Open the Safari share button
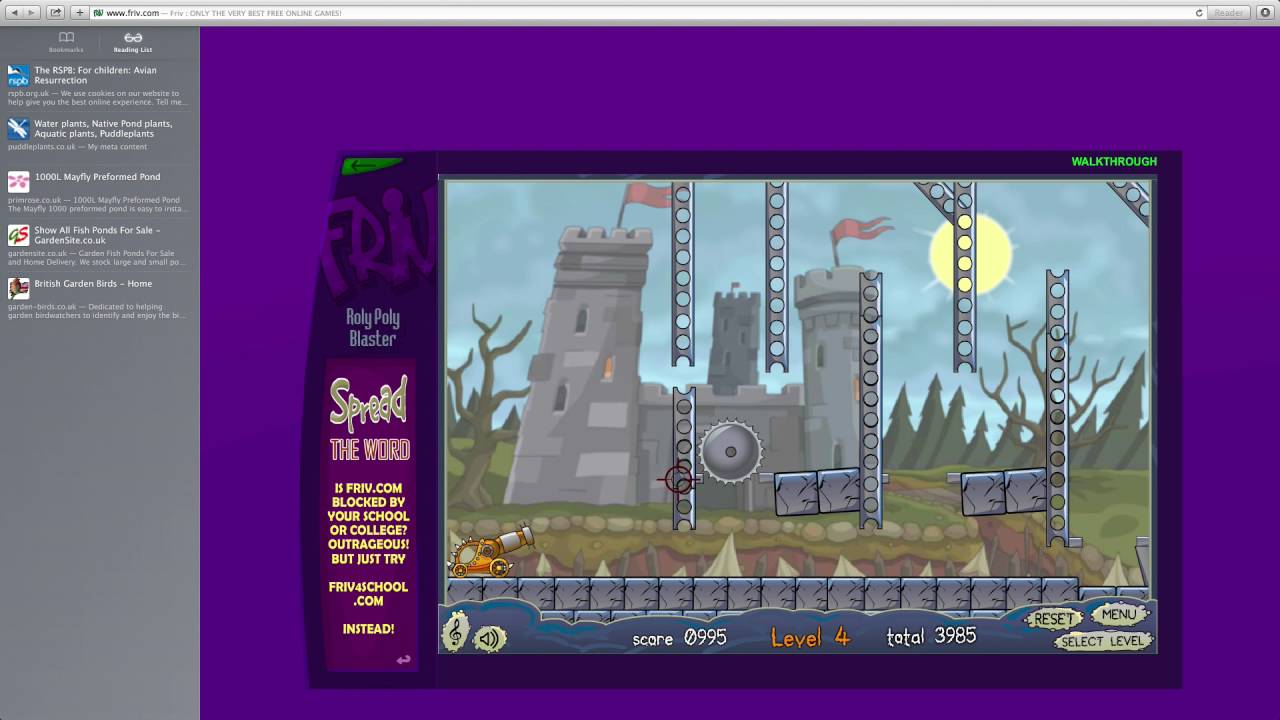 [56, 13]
